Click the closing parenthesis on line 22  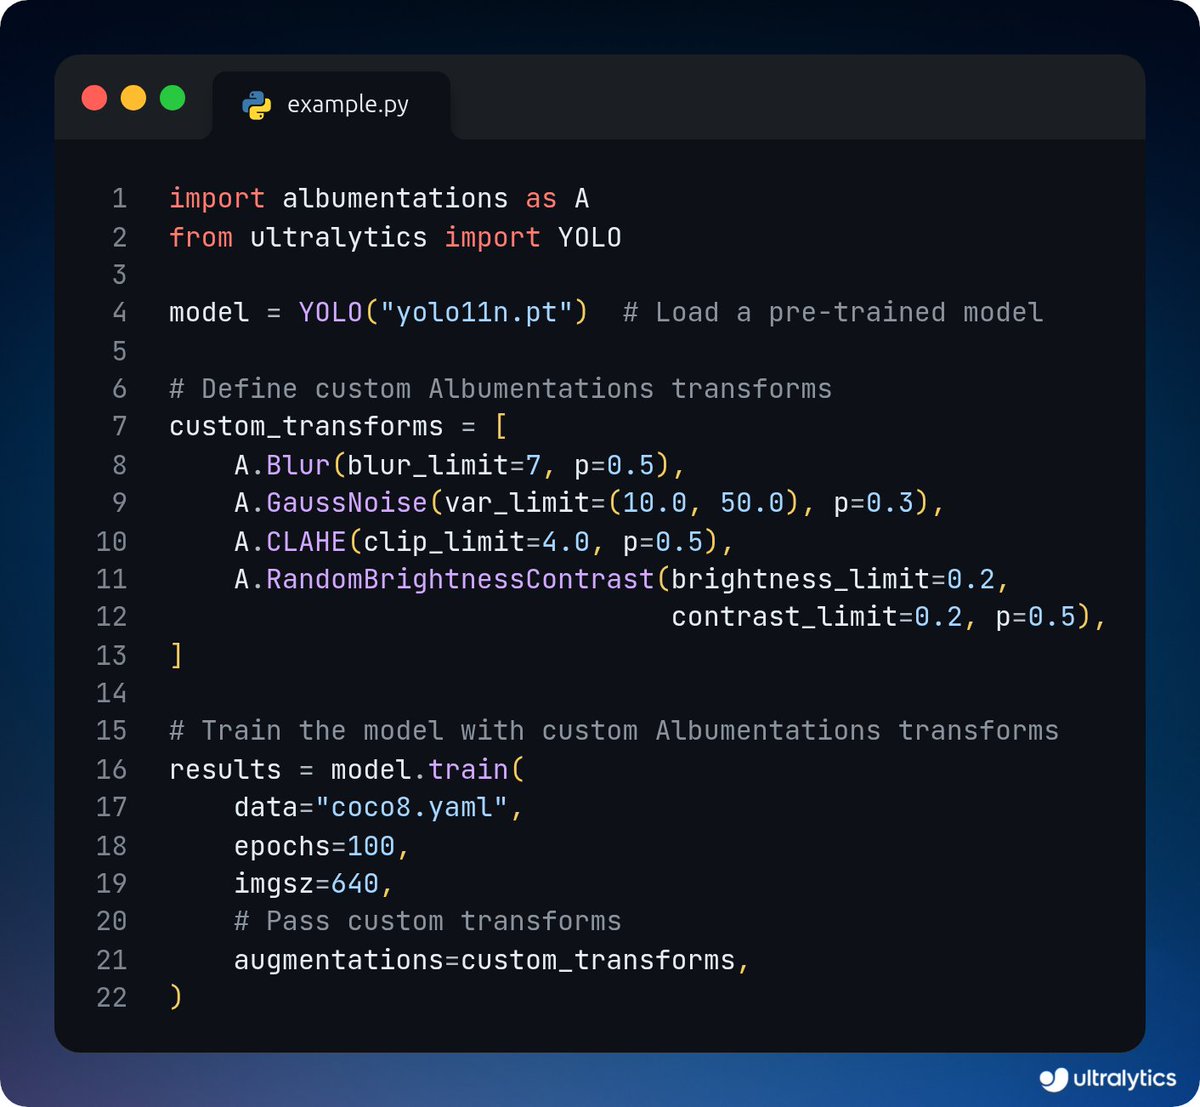click(x=176, y=997)
